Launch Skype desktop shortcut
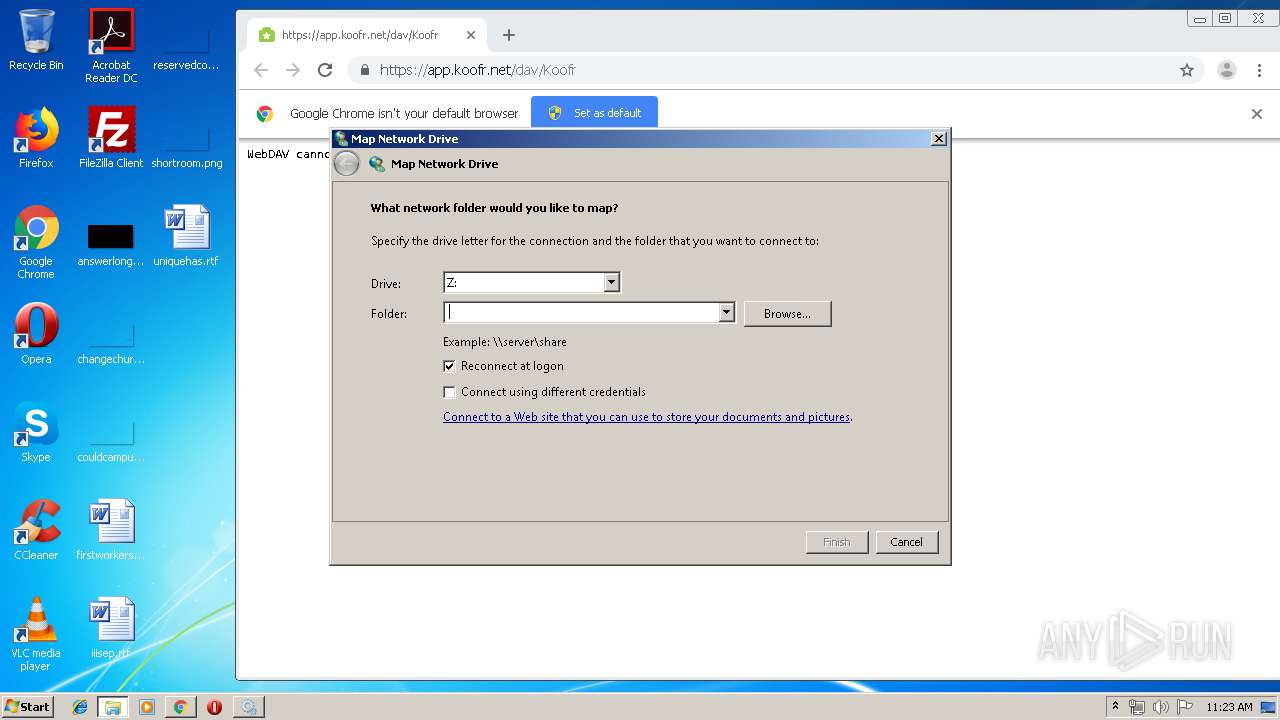The width and height of the screenshot is (1280, 720). coord(36,432)
